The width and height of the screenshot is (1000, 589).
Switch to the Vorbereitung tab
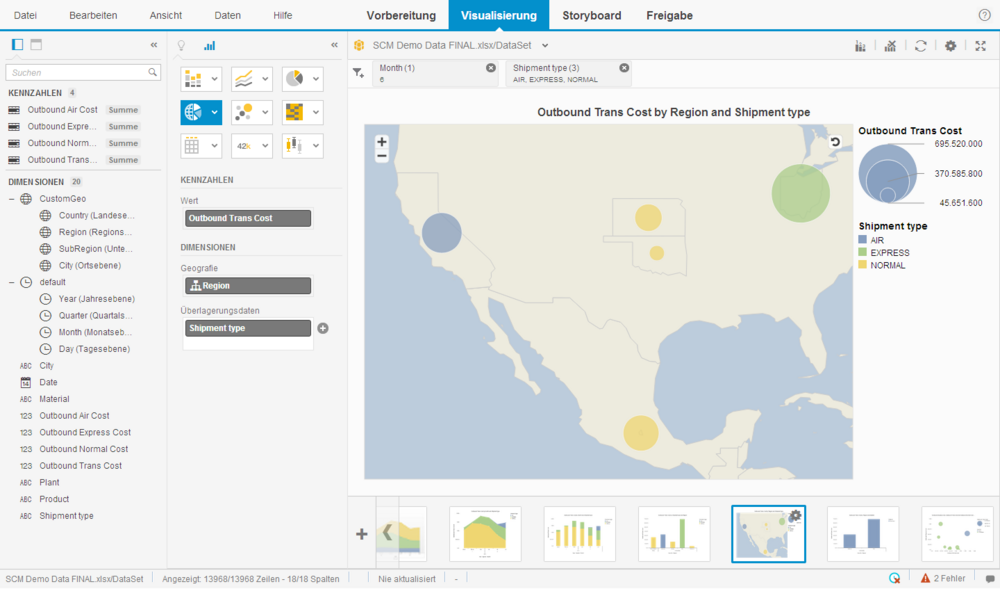click(x=401, y=15)
